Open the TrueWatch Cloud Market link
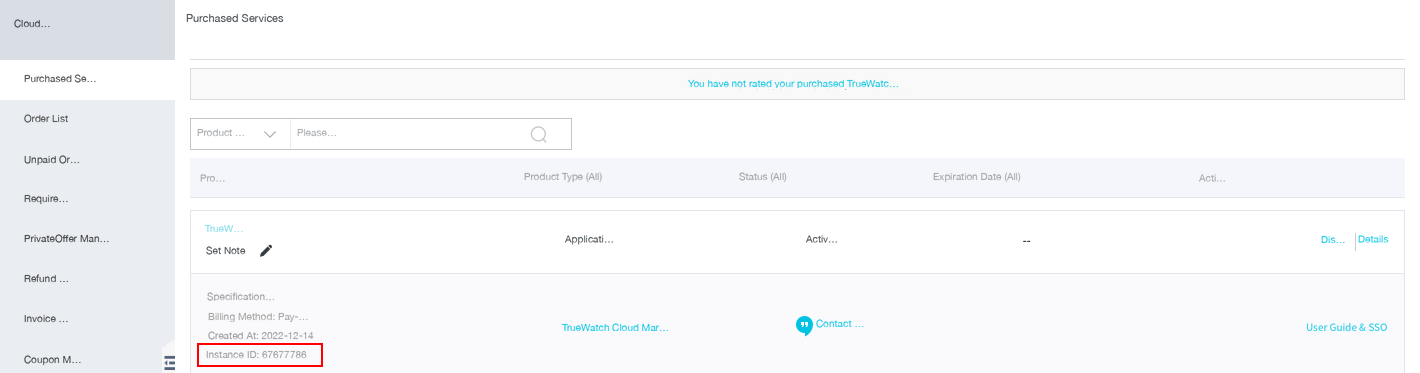The height and width of the screenshot is (373, 1420). [615, 327]
